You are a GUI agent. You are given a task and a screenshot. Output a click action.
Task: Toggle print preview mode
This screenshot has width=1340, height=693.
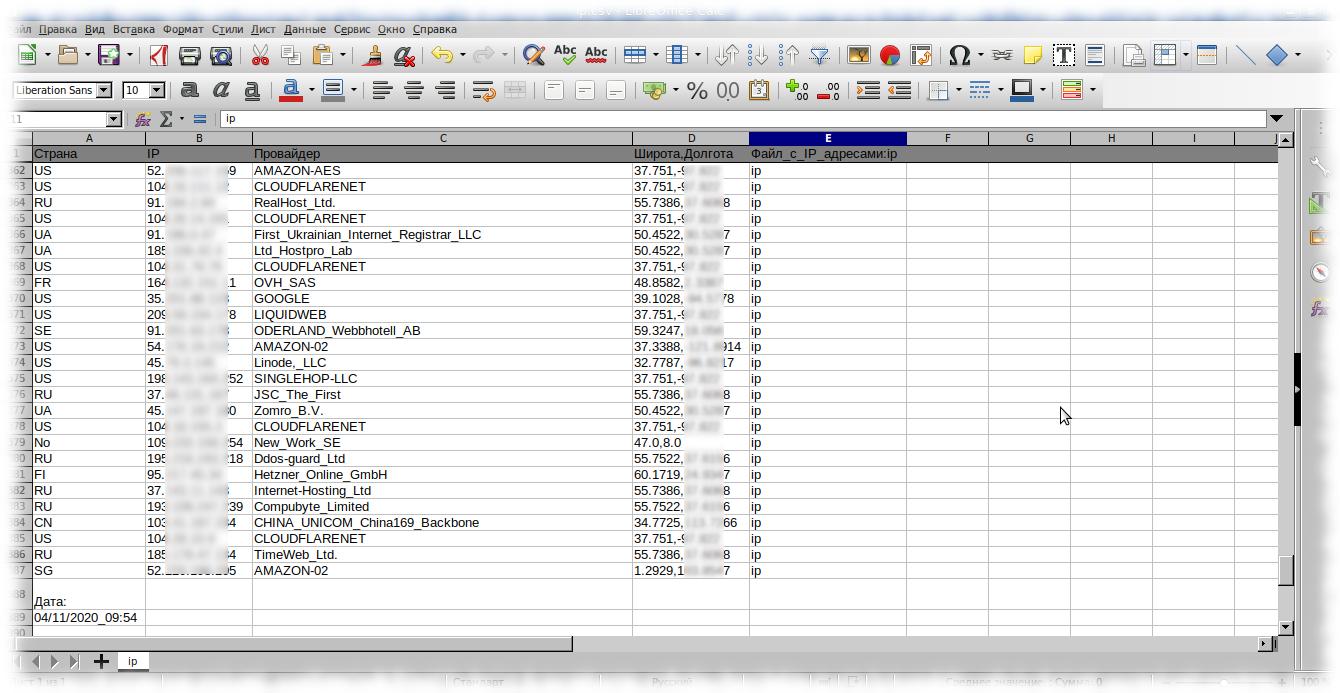[x=221, y=55]
